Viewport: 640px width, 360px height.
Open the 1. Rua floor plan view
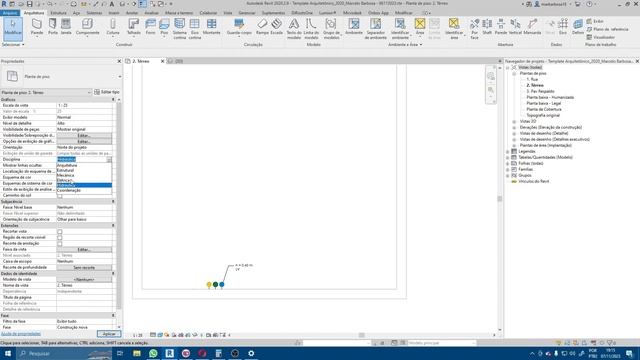click(x=532, y=79)
